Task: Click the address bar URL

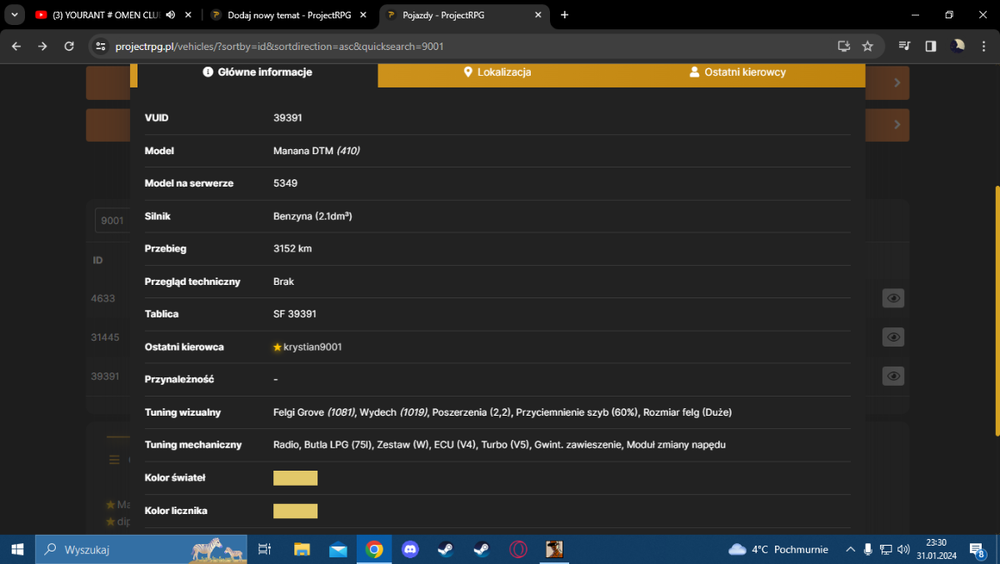Action: coord(279,47)
